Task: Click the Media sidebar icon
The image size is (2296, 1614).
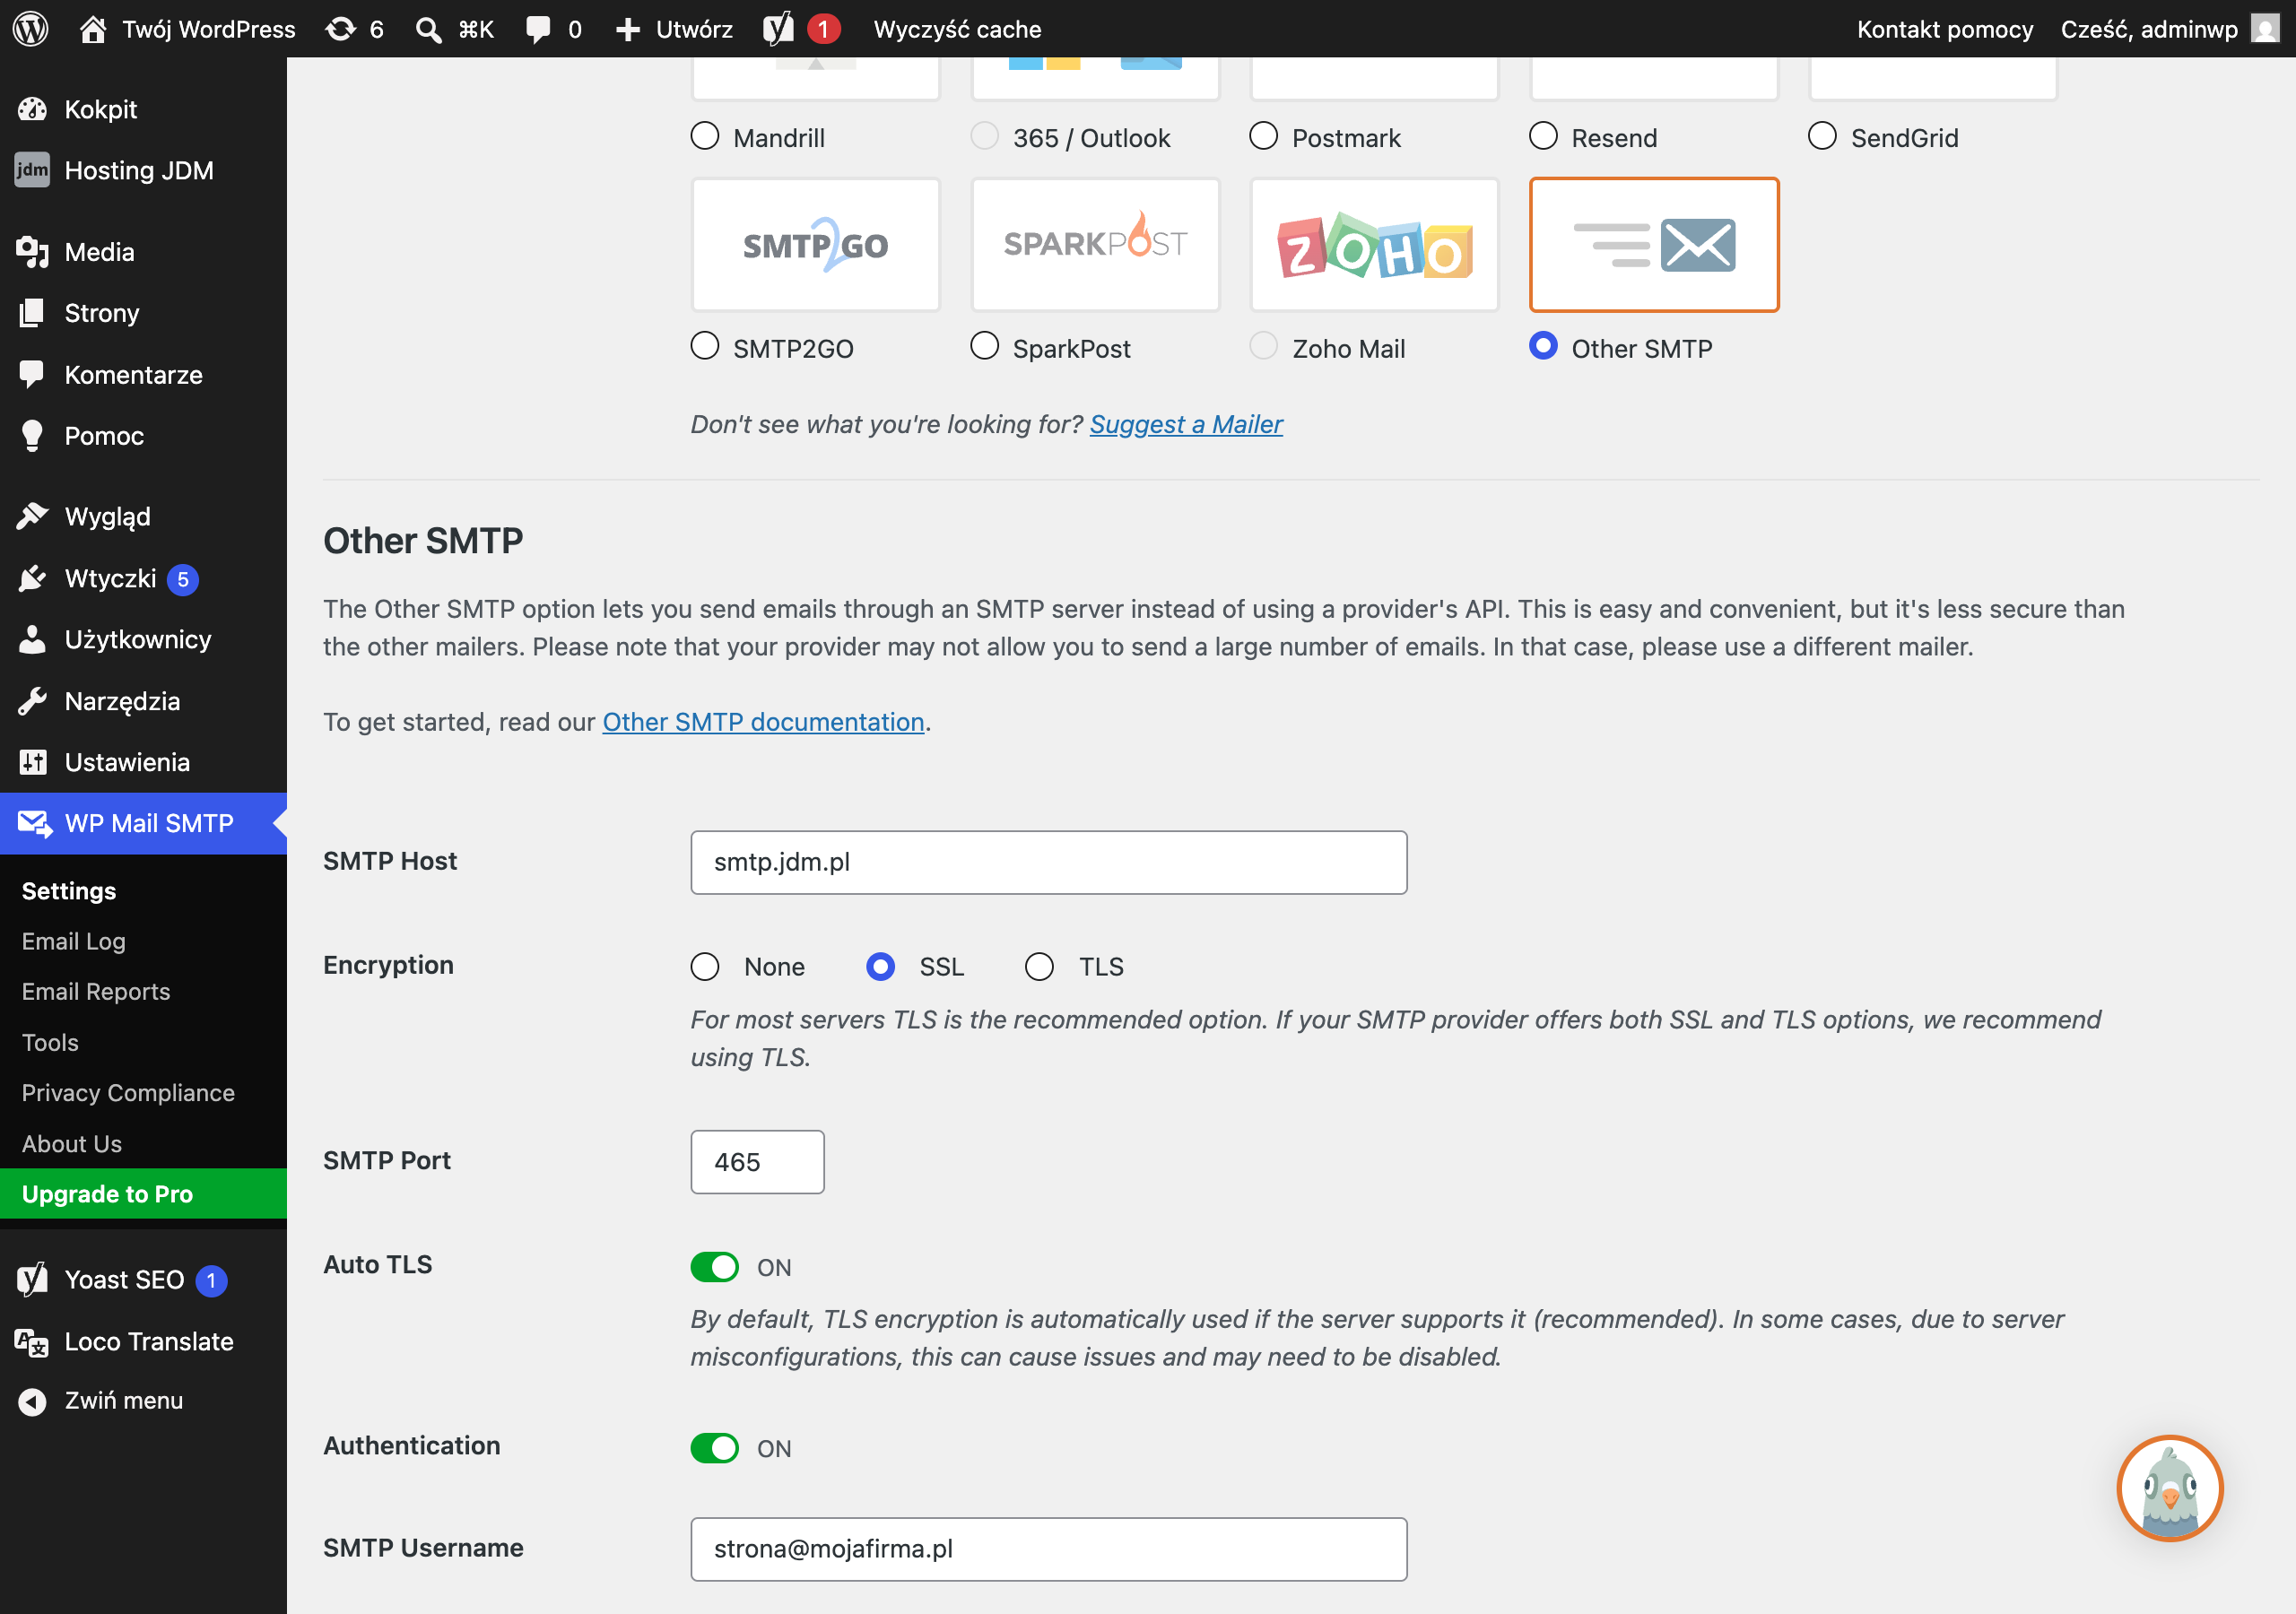Action: (x=32, y=252)
